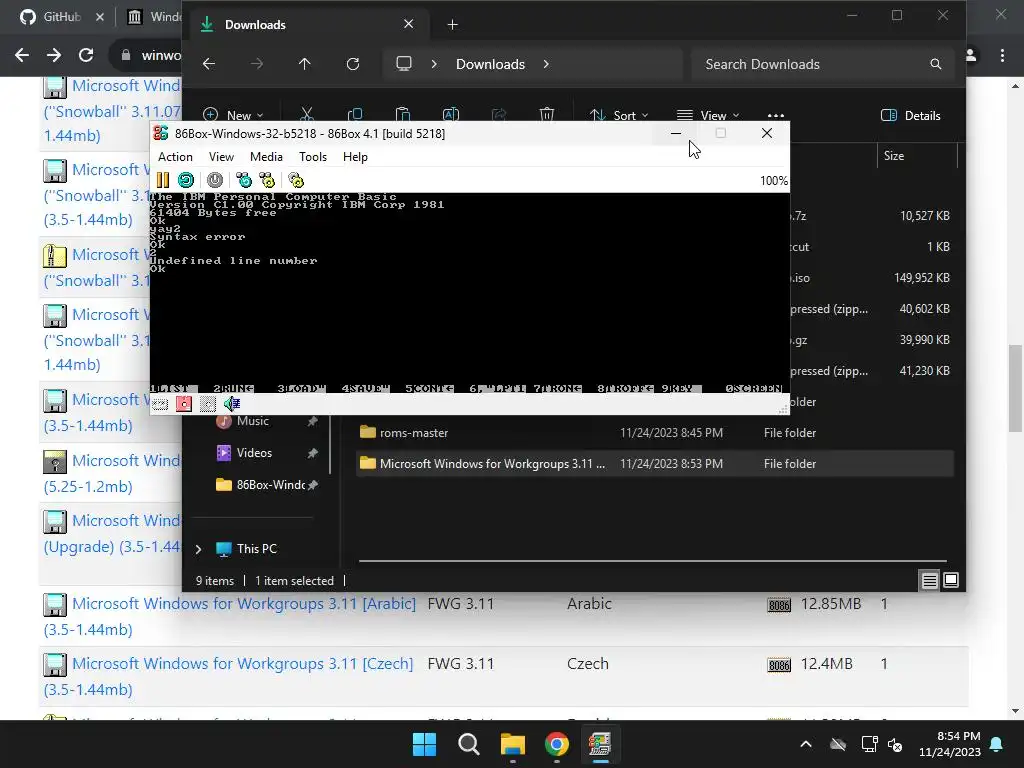The height and width of the screenshot is (768, 1024).
Task: Open Chrome three-dot menu
Action: pyautogui.click(x=1002, y=55)
